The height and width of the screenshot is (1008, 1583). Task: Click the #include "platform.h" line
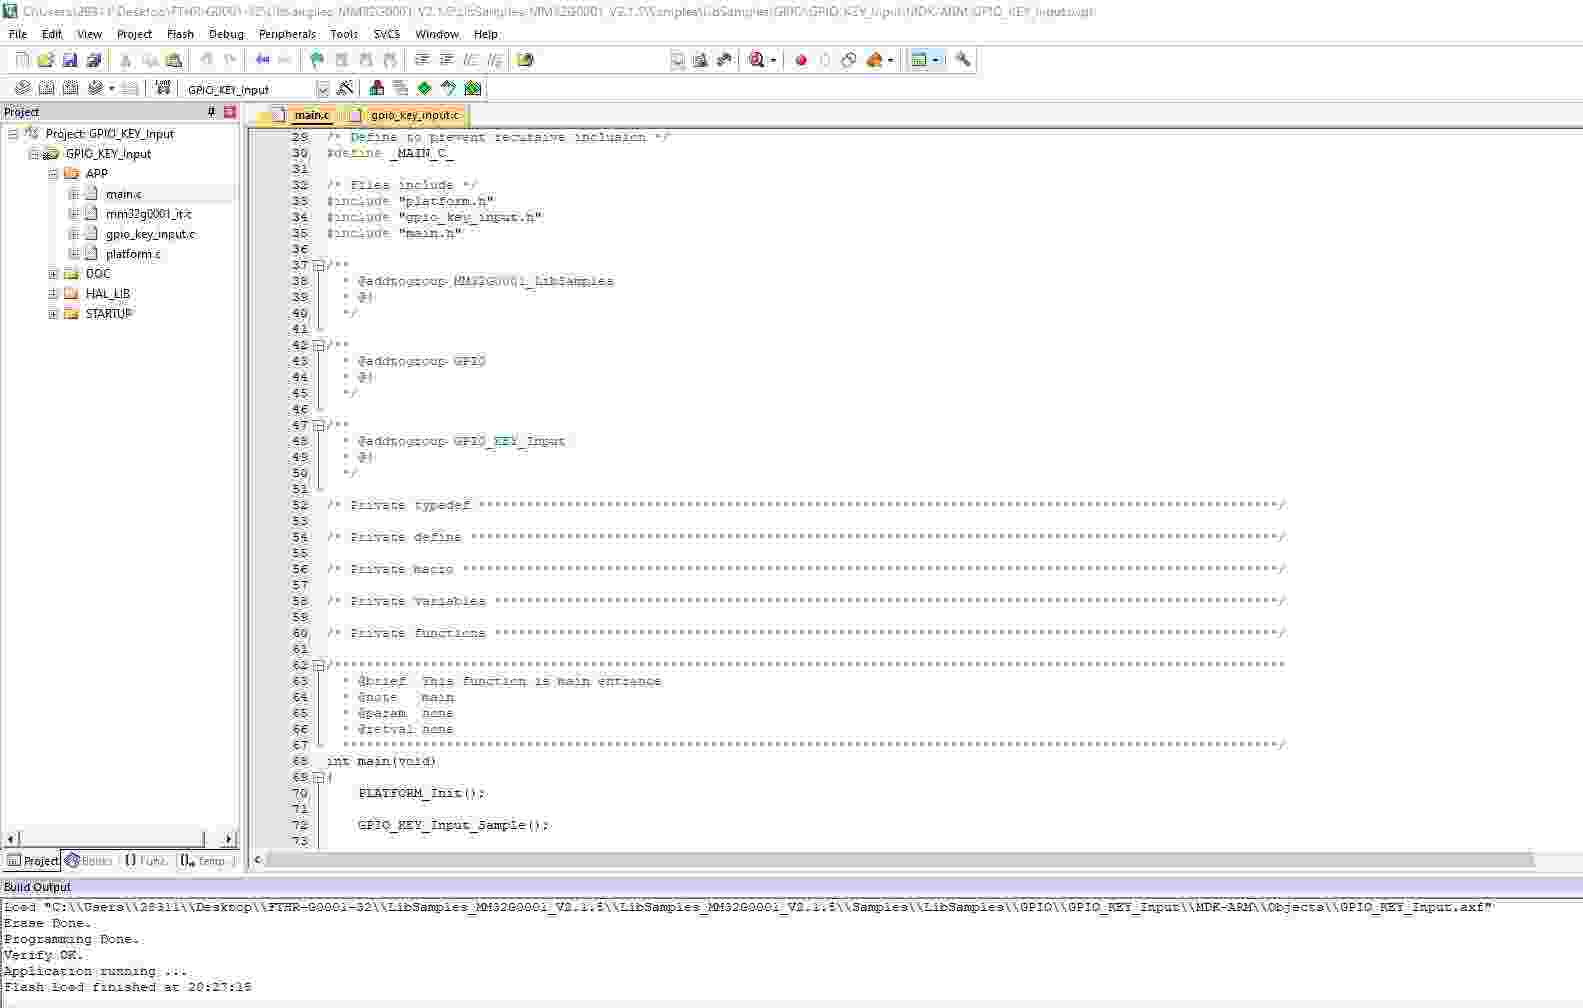[410, 201]
